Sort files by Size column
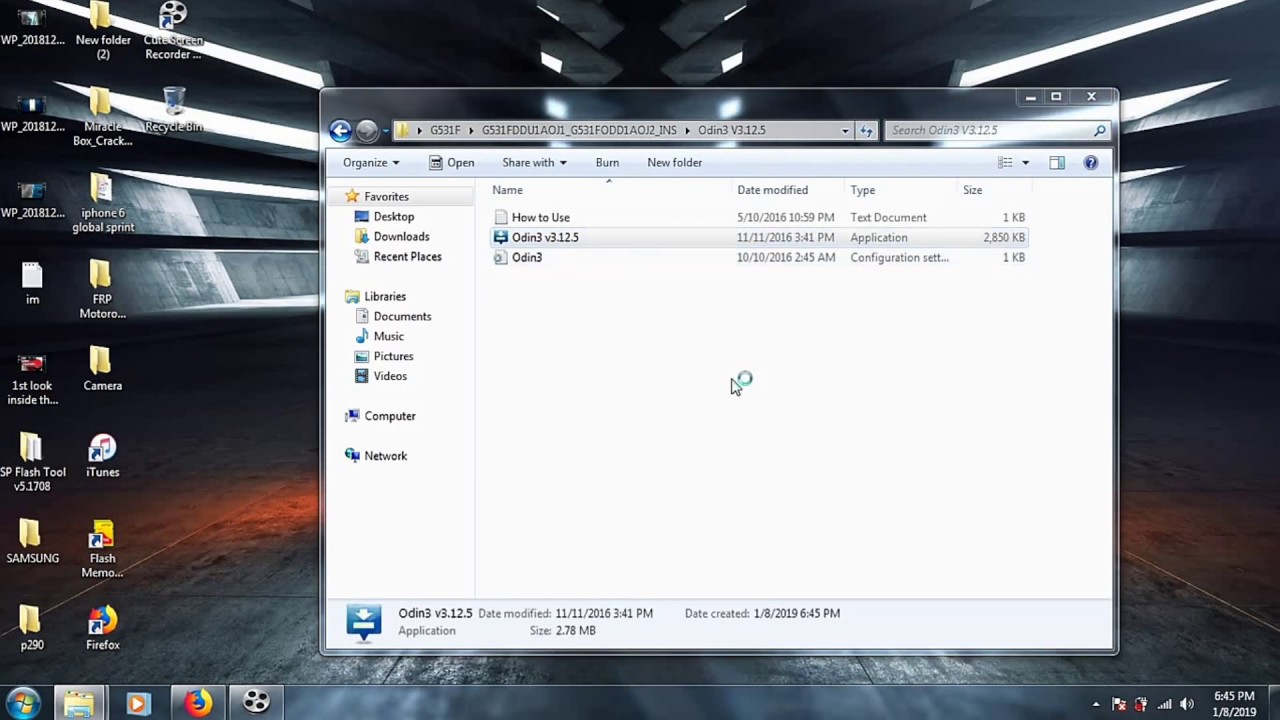The width and height of the screenshot is (1280, 720). [993, 190]
